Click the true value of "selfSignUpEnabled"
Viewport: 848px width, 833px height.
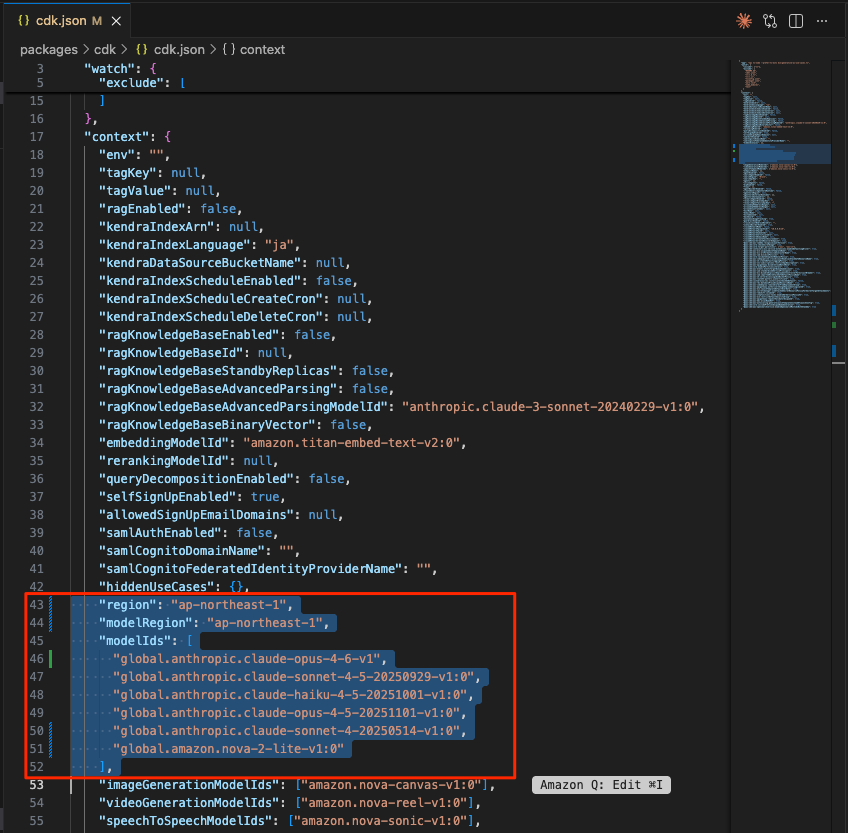click(265, 496)
